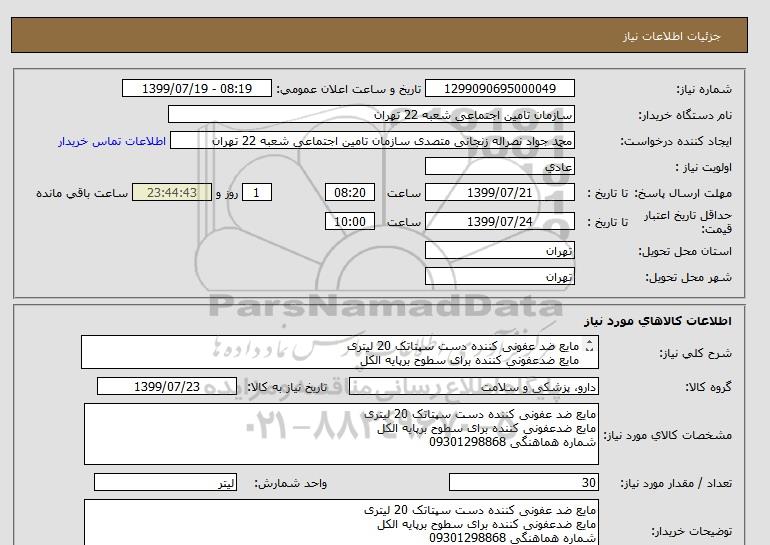The height and width of the screenshot is (545, 770).
Task: Select the priority field showing عادي
Action: click(x=499, y=166)
